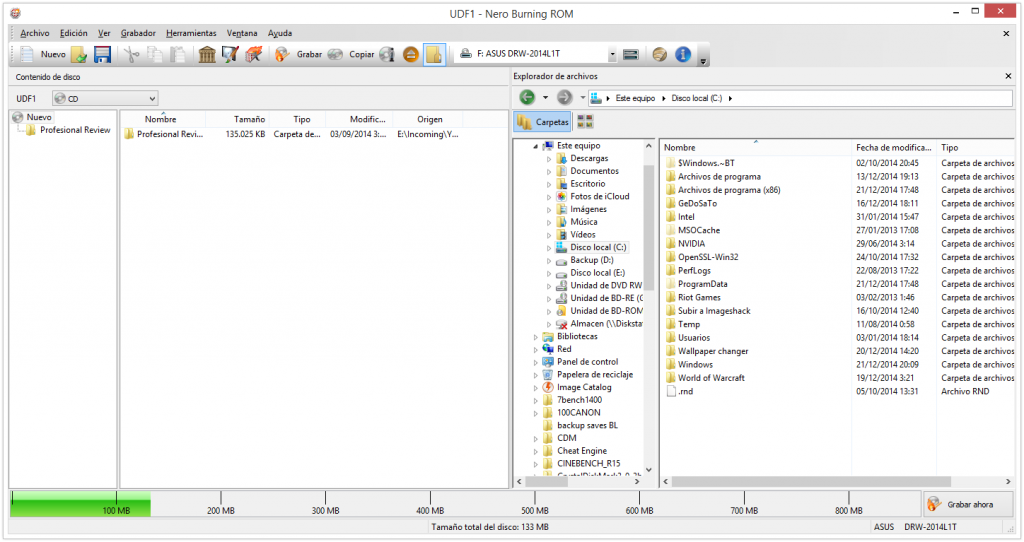Viewport: 1024px width, 542px height.
Task: Open back history dropdown arrow
Action: [545, 98]
